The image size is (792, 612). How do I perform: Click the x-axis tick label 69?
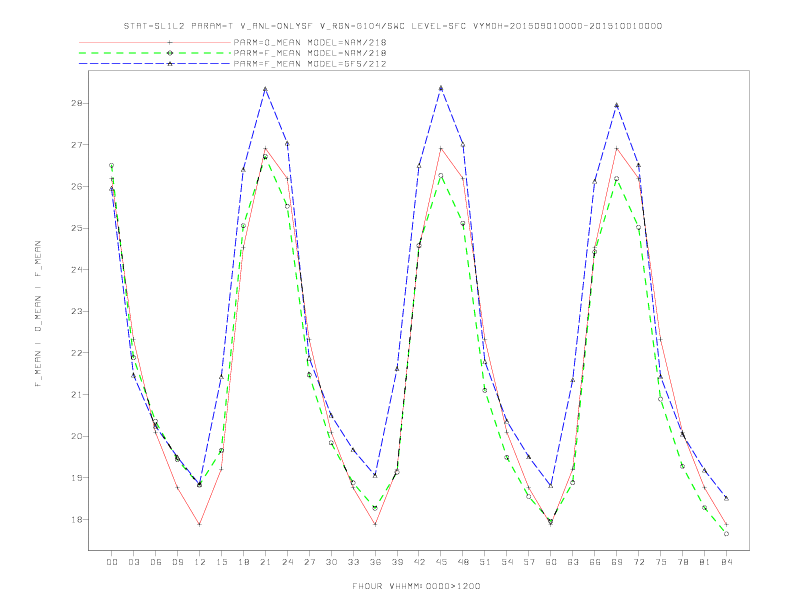(x=617, y=562)
